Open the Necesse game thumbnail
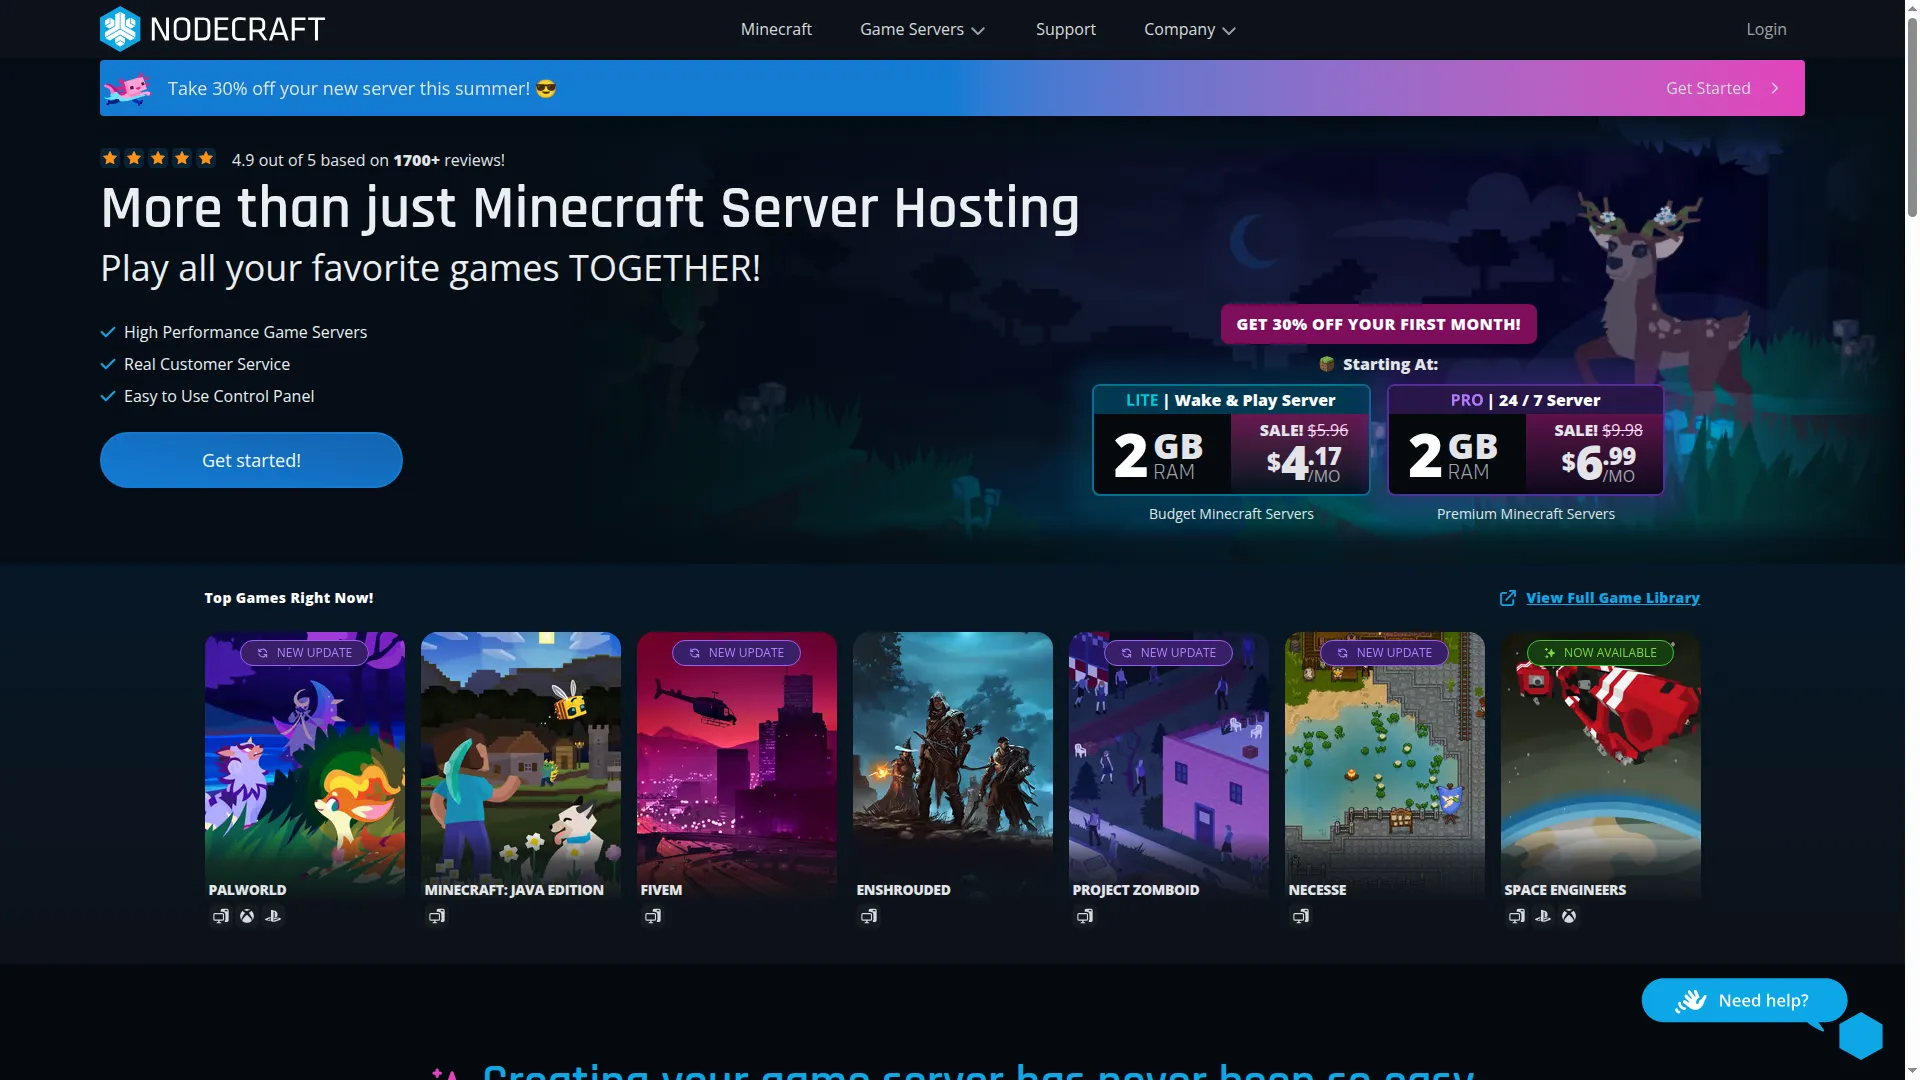 tap(1385, 765)
